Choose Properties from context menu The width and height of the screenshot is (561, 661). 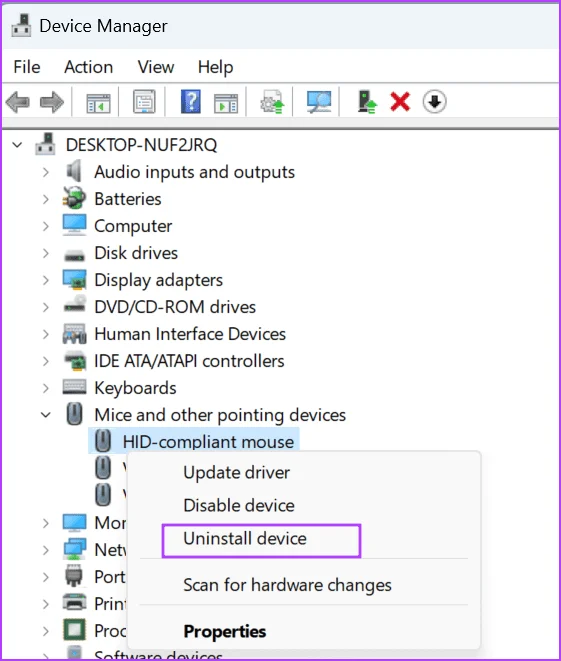click(225, 631)
